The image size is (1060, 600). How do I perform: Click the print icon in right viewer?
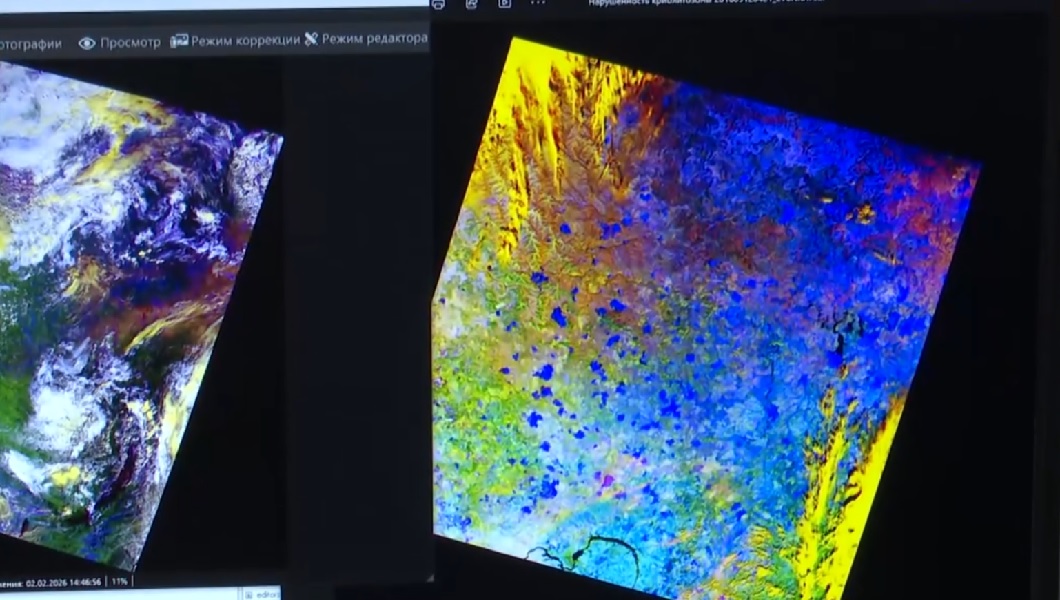(x=438, y=4)
